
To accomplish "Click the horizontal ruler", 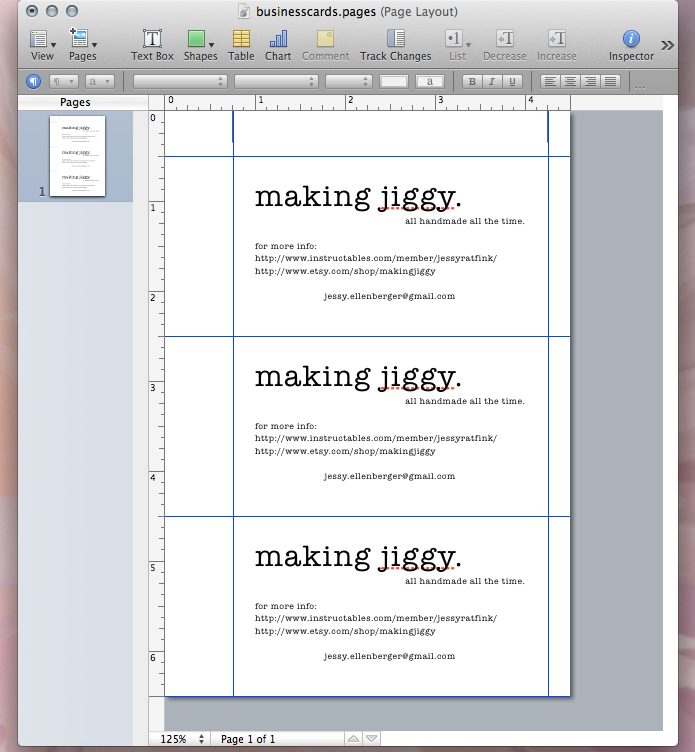I will (x=367, y=103).
